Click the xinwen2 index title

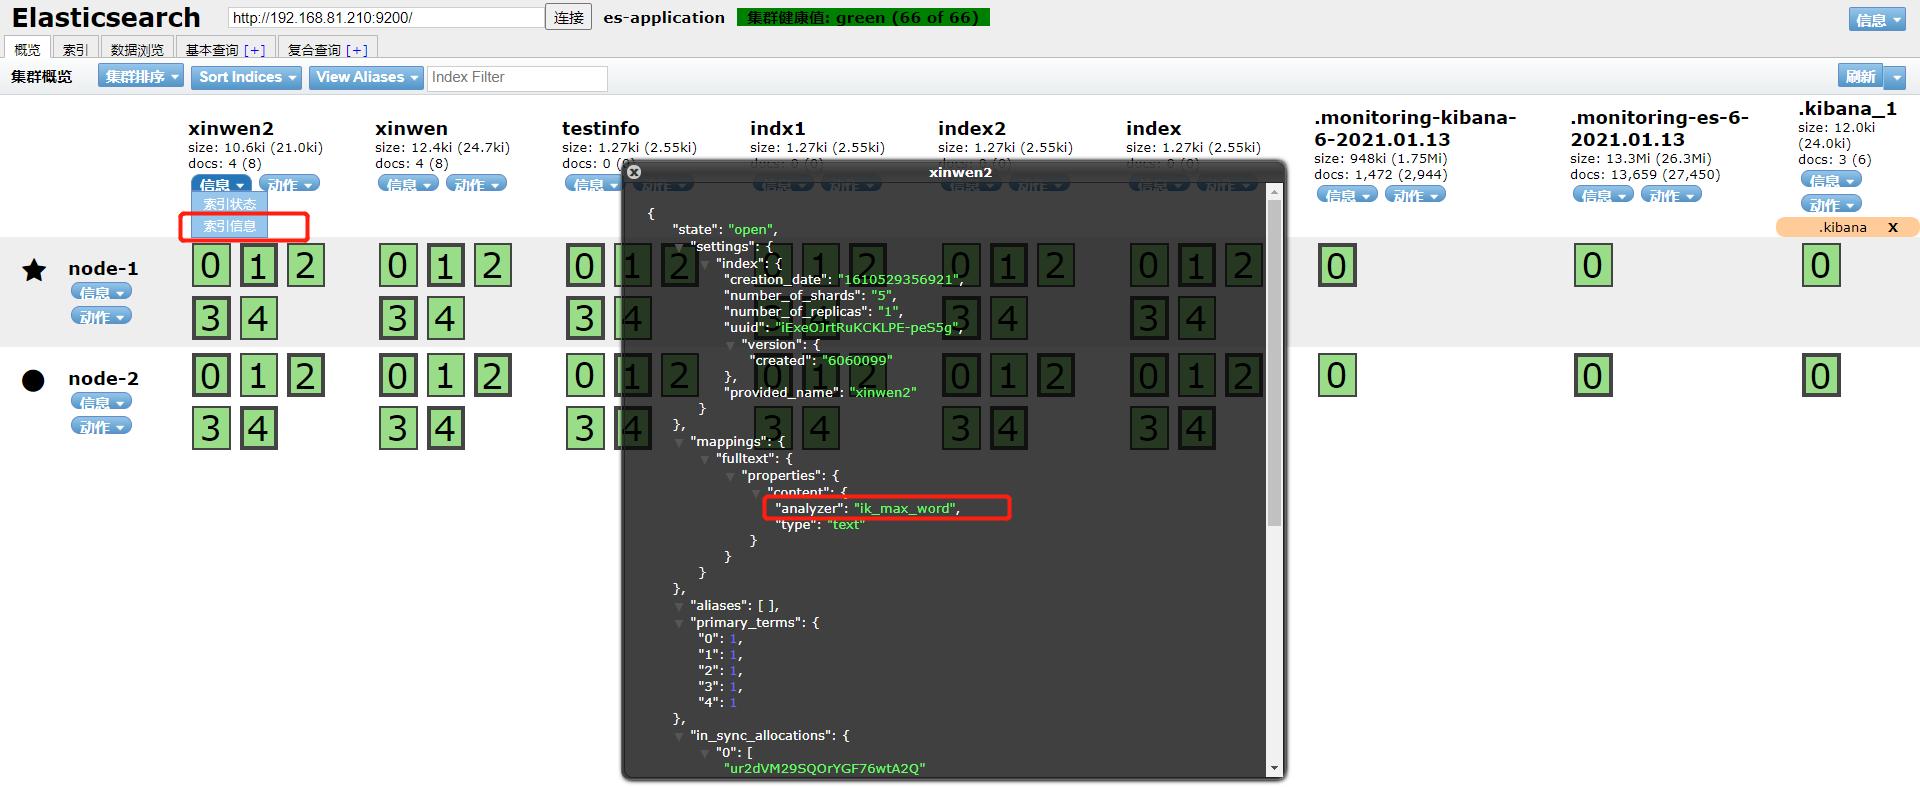231,128
